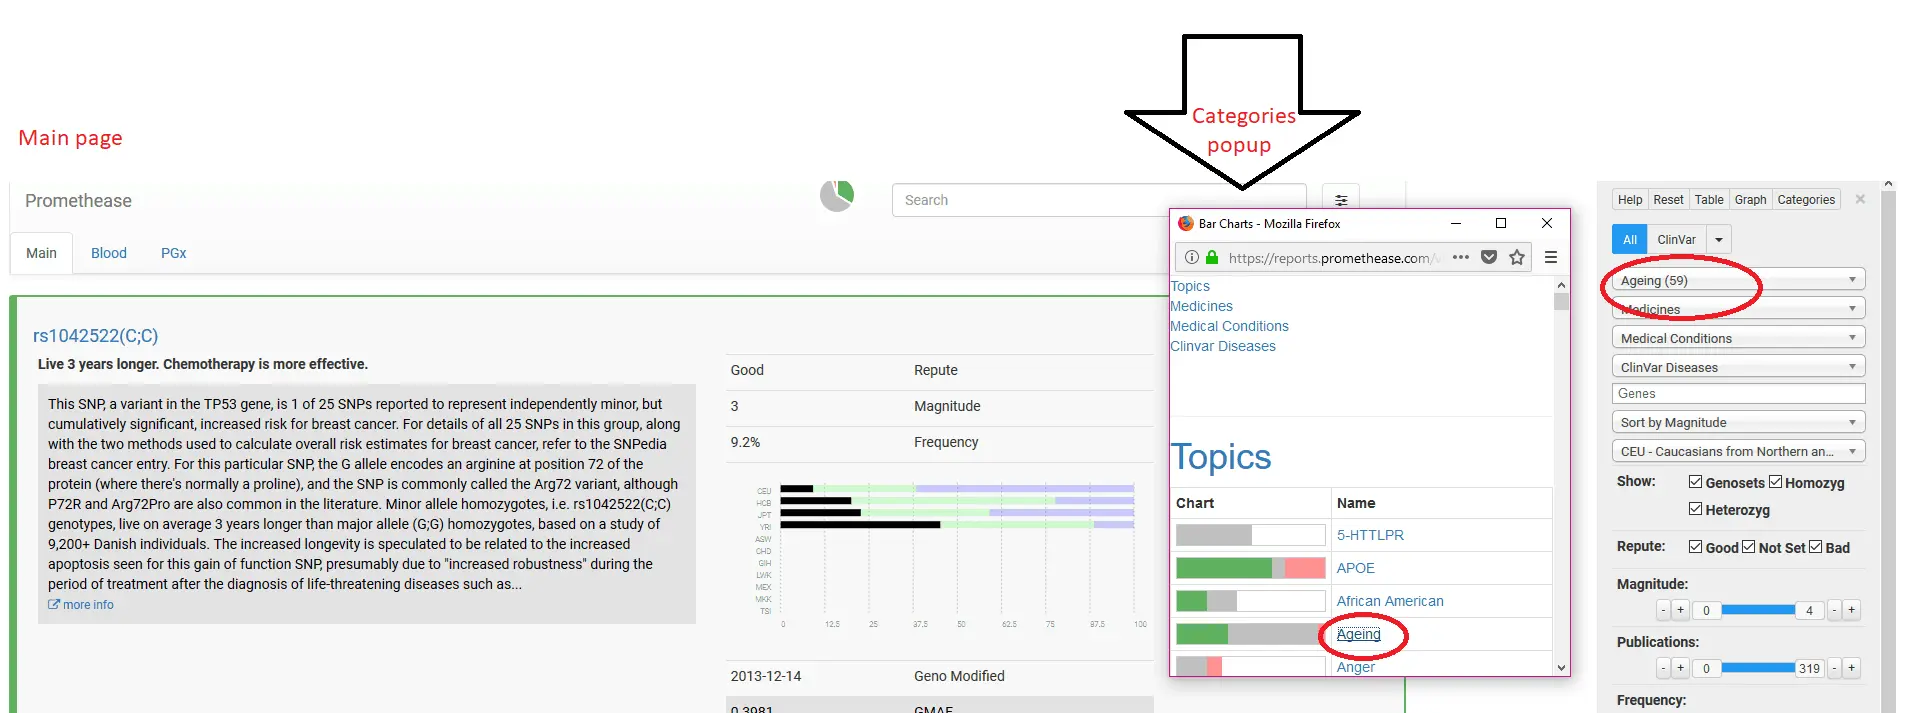1917x713 pixels.
Task: Toggle the Homozyg checkbox
Action: pyautogui.click(x=1775, y=482)
